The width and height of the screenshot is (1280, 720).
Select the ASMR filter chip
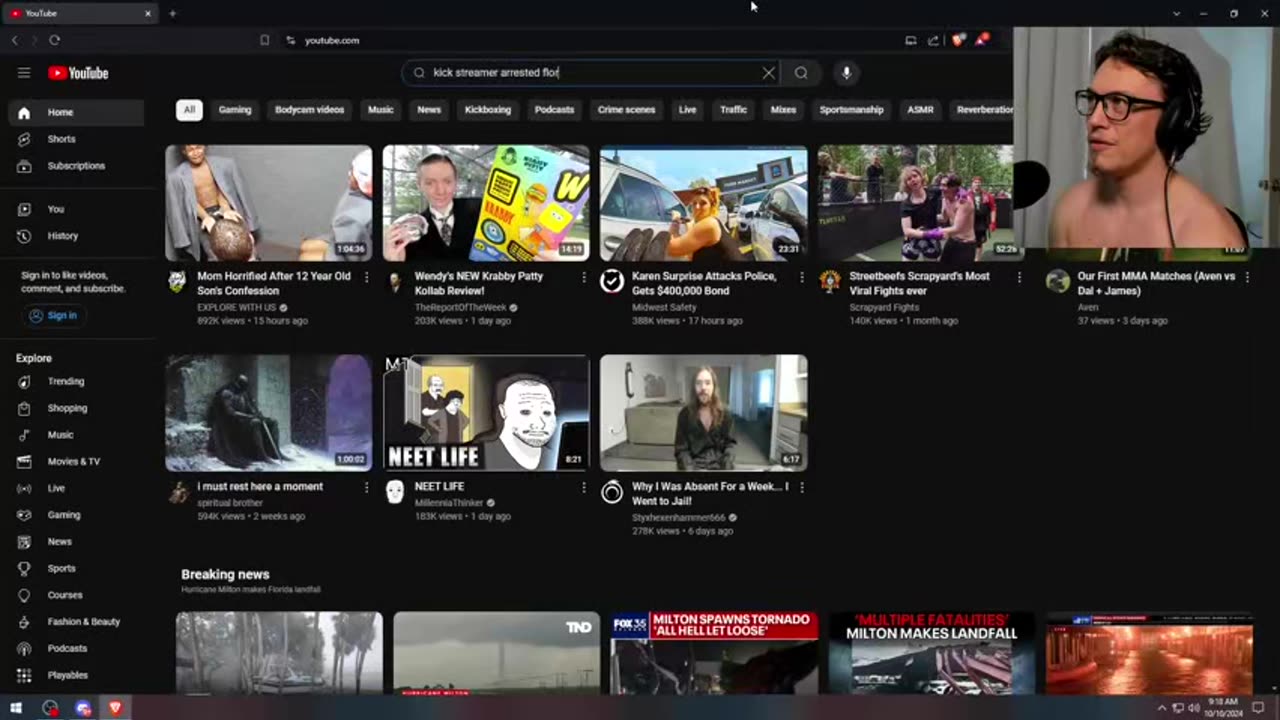920,110
